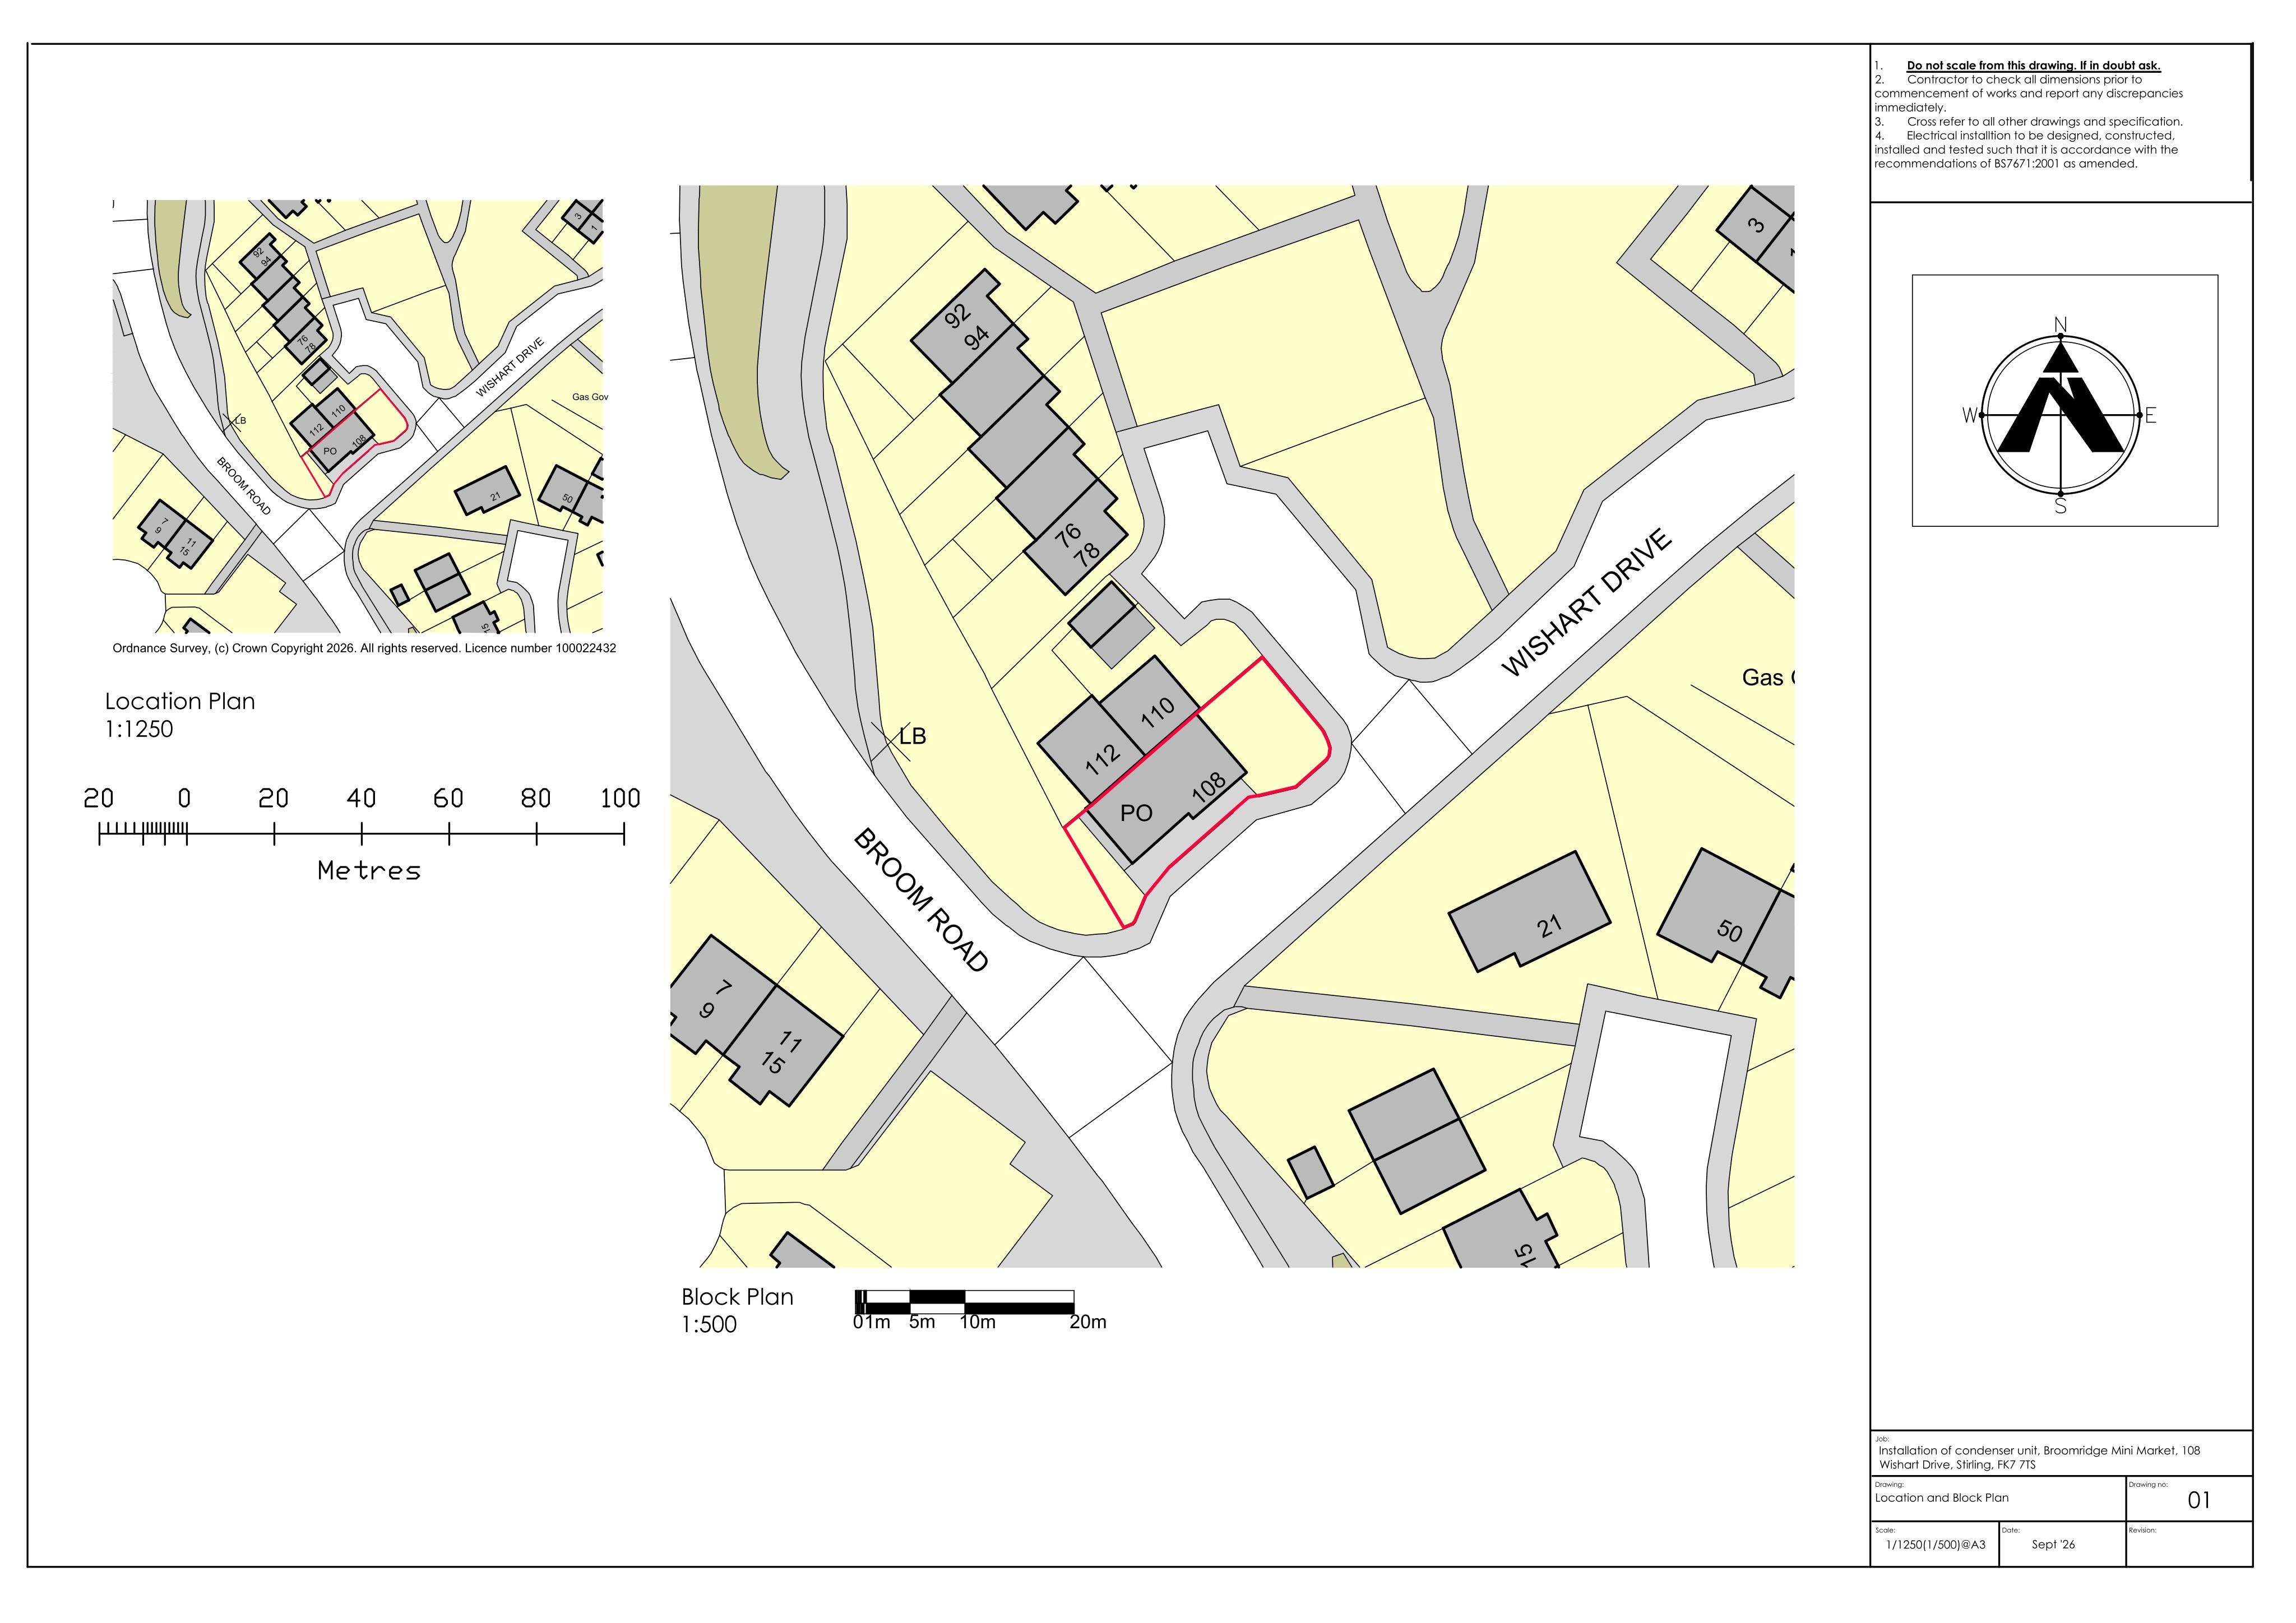Click the '20m' label on block scale bar
2296x1623 pixels.
point(1088,1322)
